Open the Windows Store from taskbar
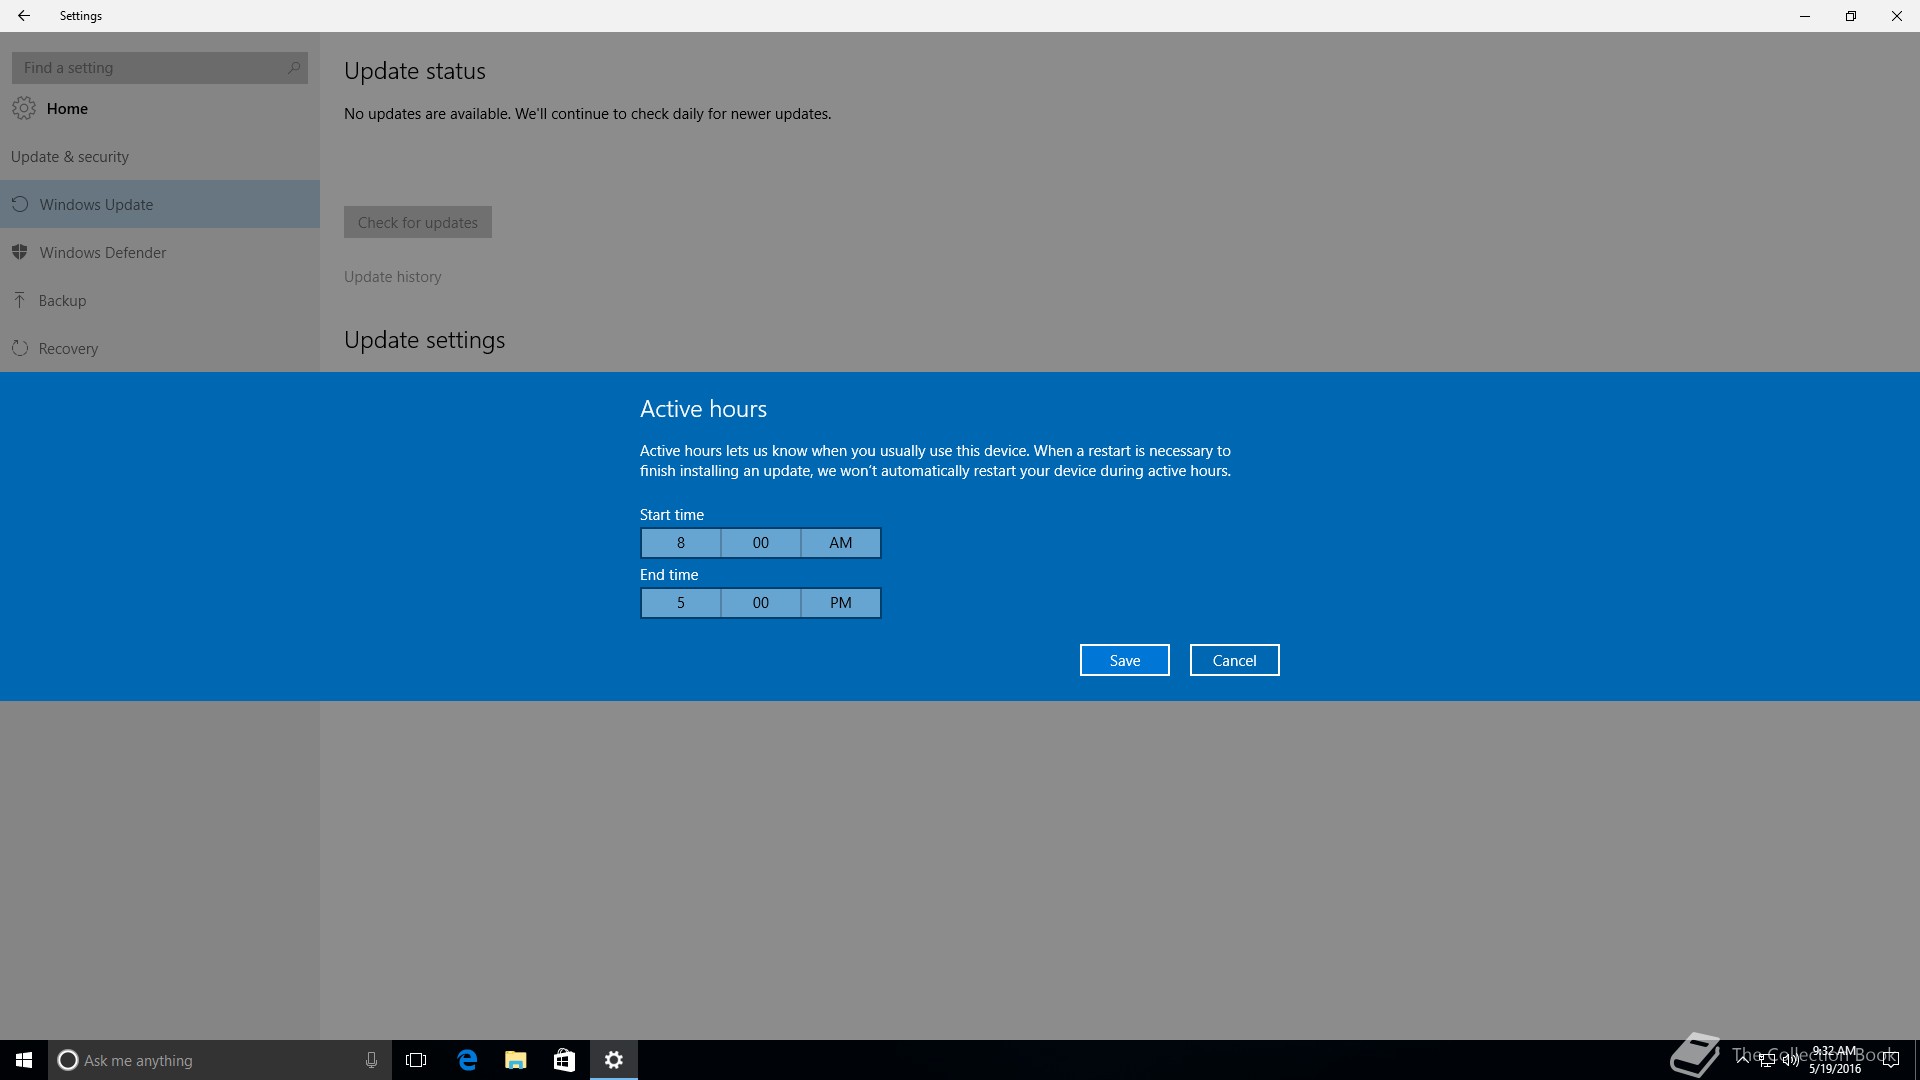Screen dimensions: 1920x1080 pyautogui.click(x=565, y=1060)
